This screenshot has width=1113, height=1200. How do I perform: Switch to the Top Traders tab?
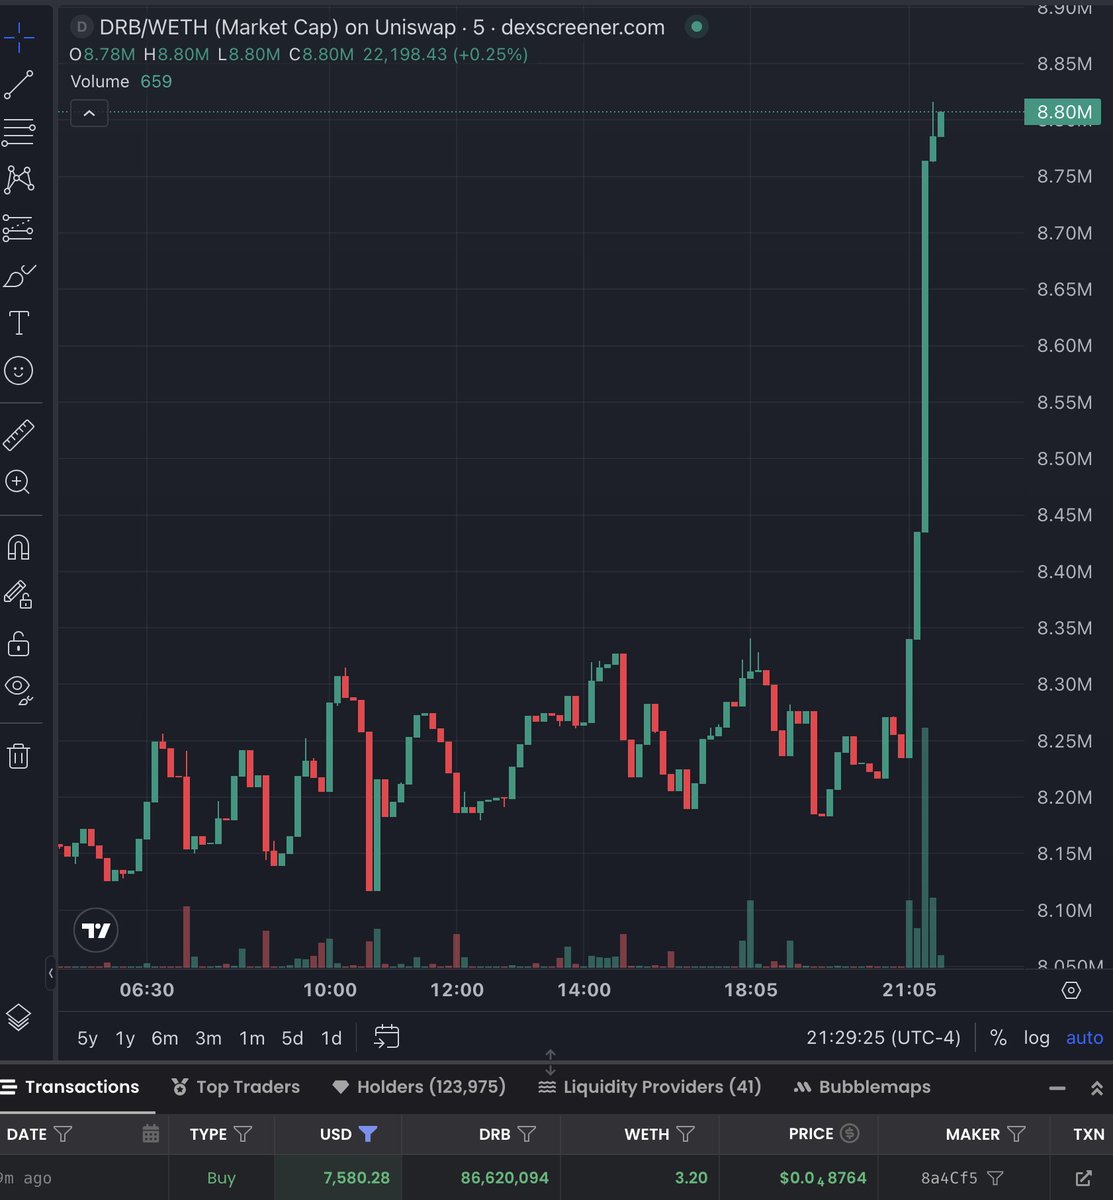235,1087
